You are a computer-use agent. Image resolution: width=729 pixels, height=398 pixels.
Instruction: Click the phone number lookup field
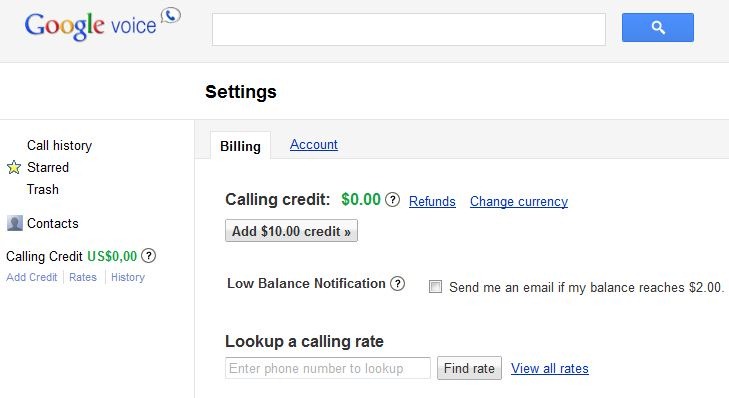coord(328,368)
